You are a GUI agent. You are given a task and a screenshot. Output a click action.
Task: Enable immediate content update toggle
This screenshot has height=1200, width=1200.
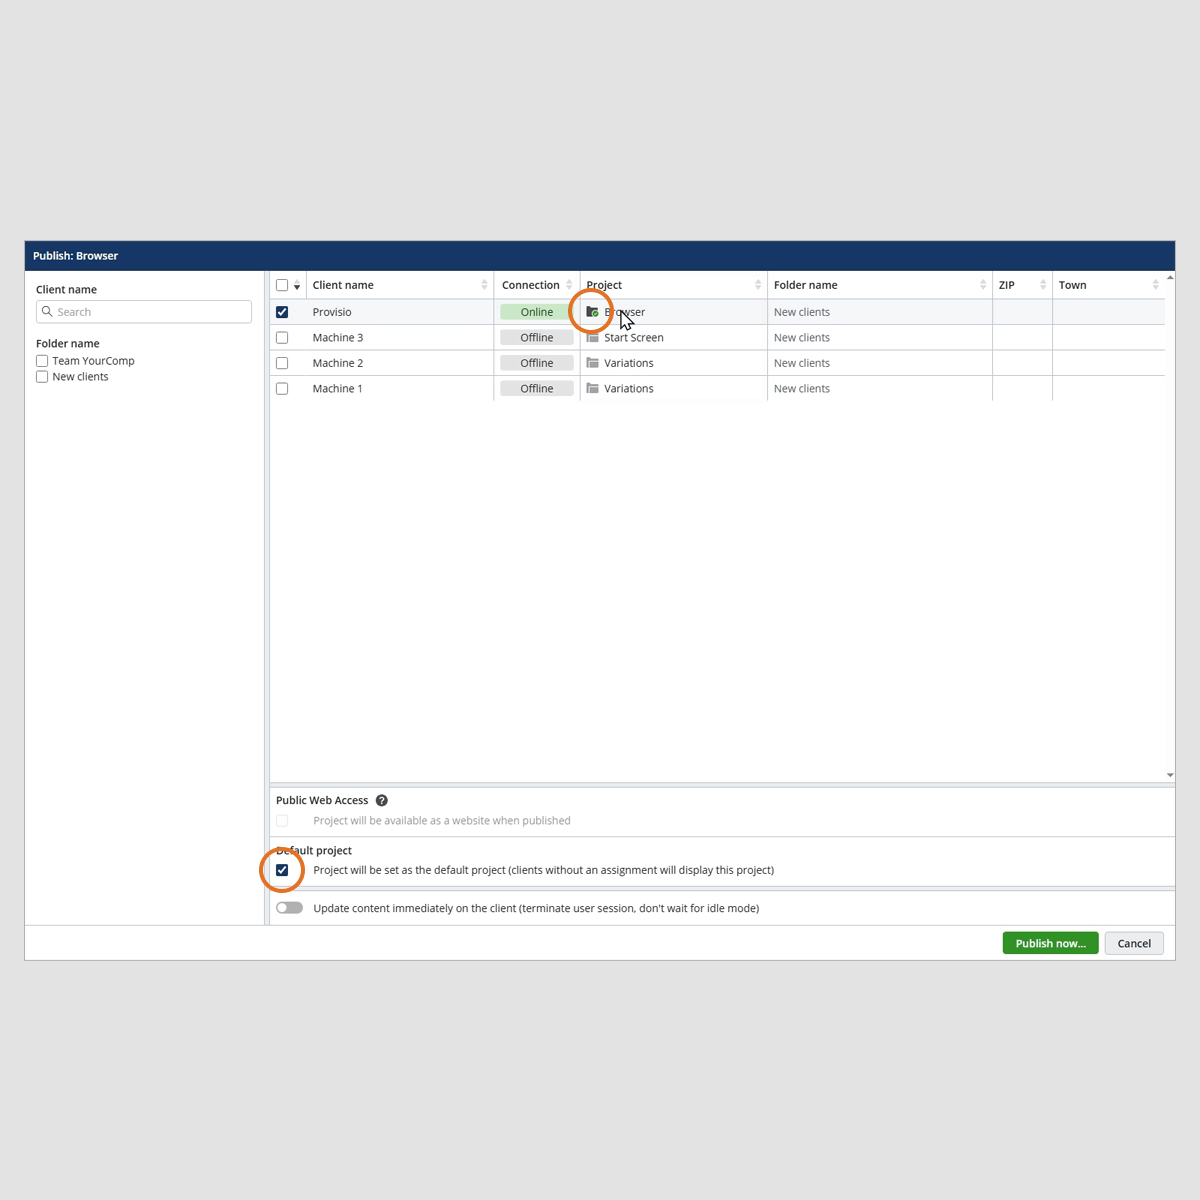[289, 908]
